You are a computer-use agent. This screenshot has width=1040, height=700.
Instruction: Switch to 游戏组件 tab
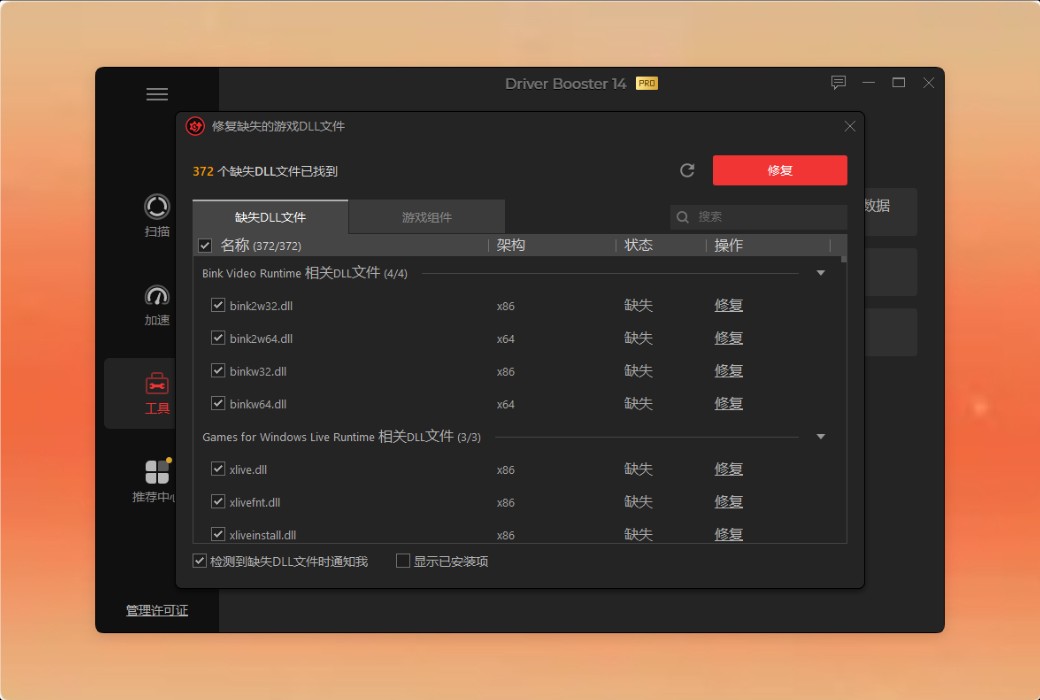point(427,217)
